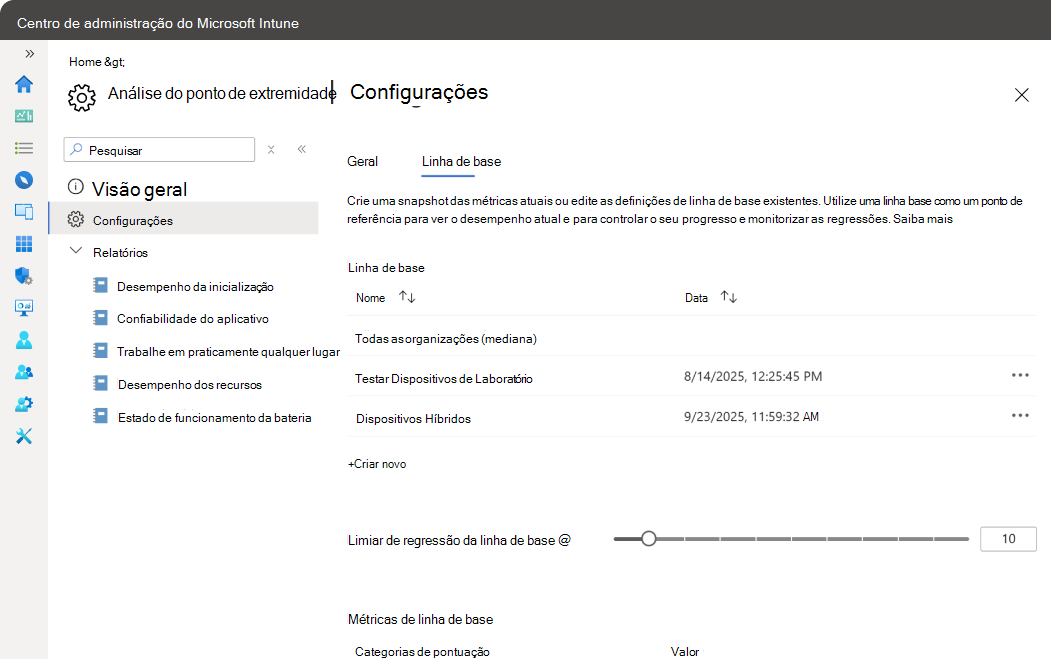The image size is (1051, 659).
Task: Click the Saiba mais link
Action: pyautogui.click(x=922, y=219)
